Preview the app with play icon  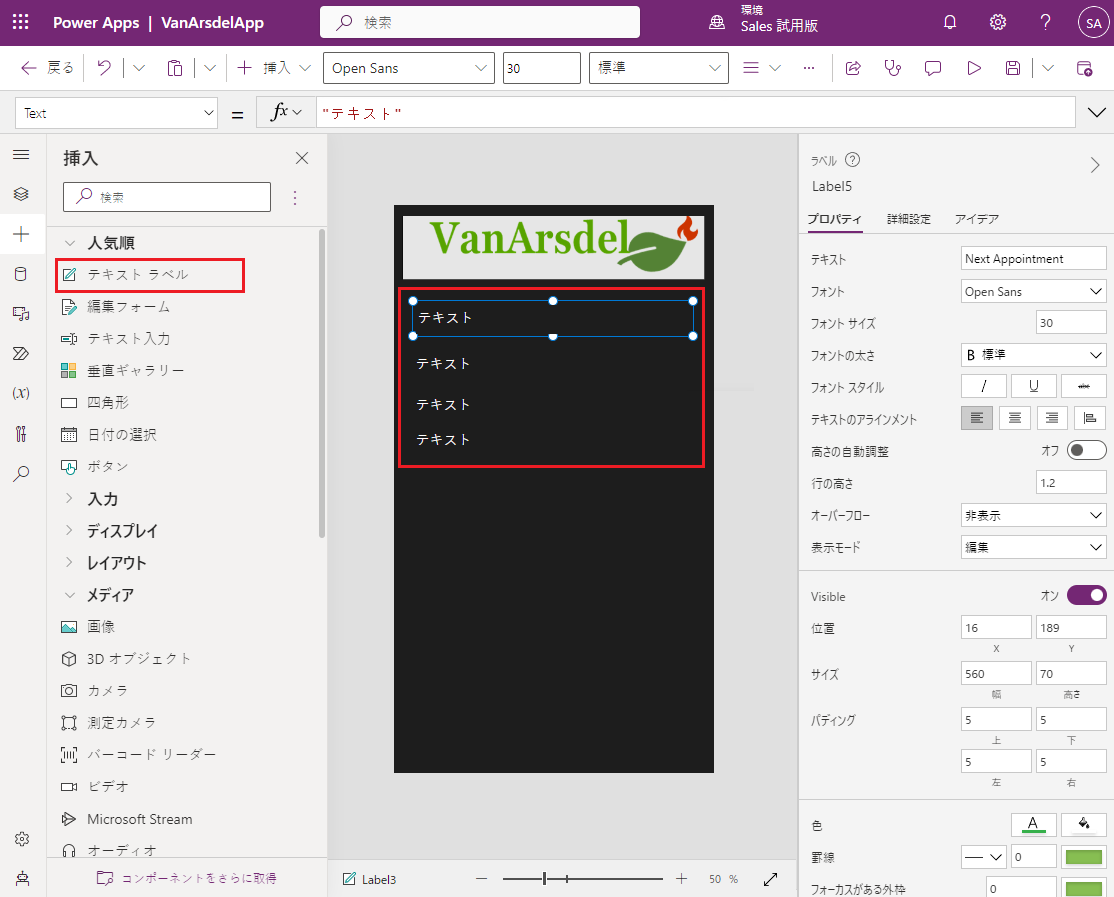click(974, 68)
